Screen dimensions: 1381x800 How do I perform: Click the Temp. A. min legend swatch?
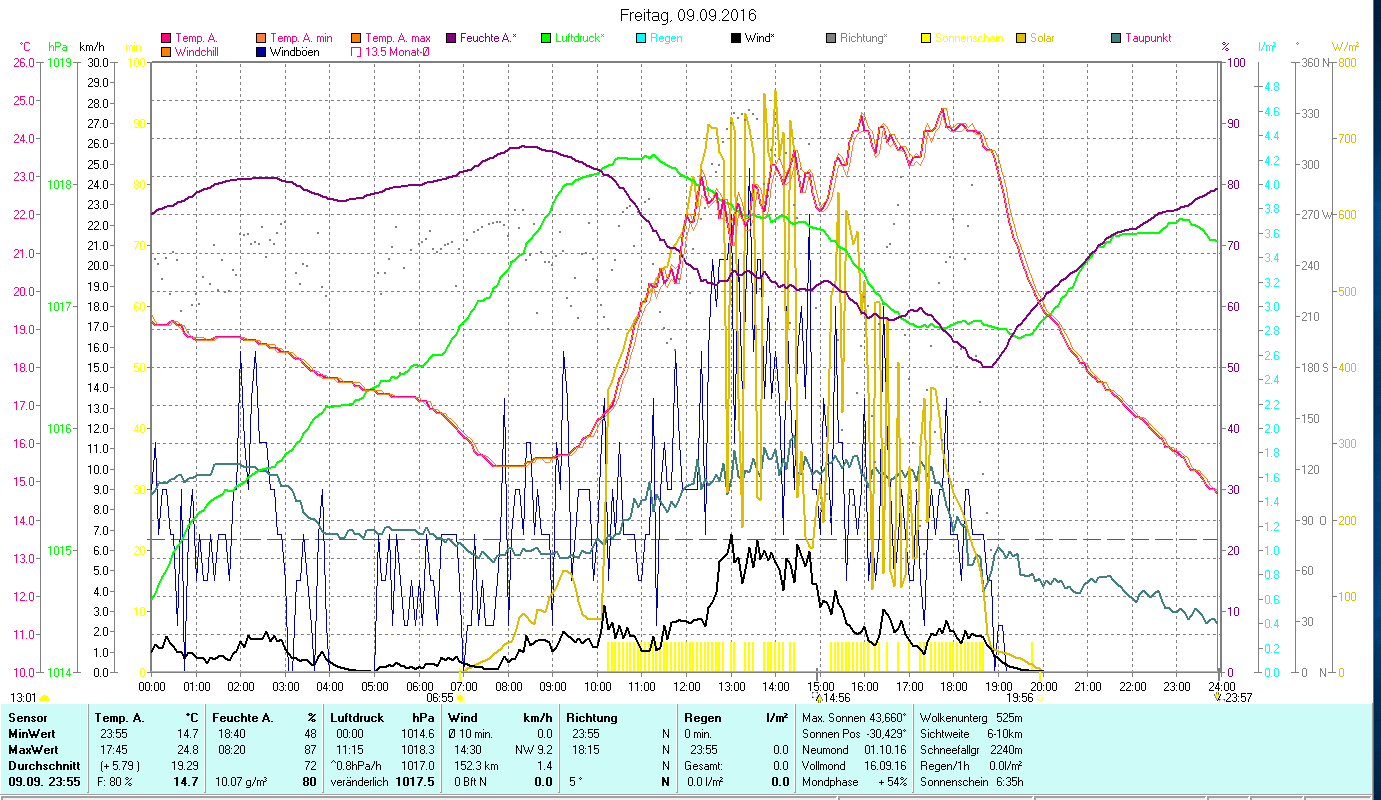262,38
